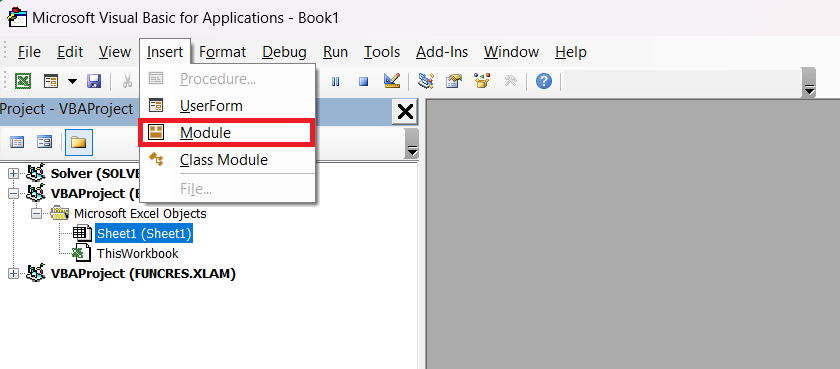840x369 pixels.
Task: Click the Microsoft Excel Objects folder icon
Action: pos(59,213)
